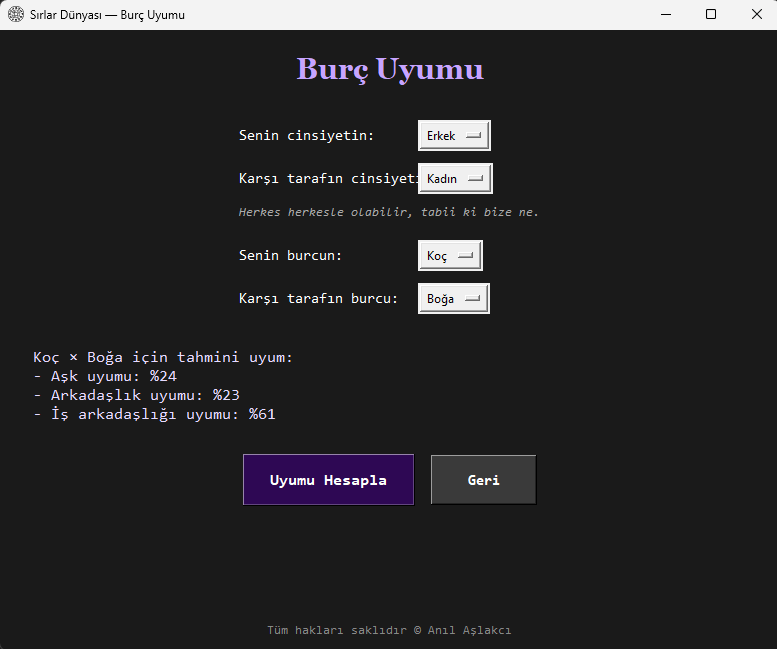Click the 'Arkadaşlık uyumu: %23' result
Image resolution: width=777 pixels, height=649 pixels.
(136, 395)
